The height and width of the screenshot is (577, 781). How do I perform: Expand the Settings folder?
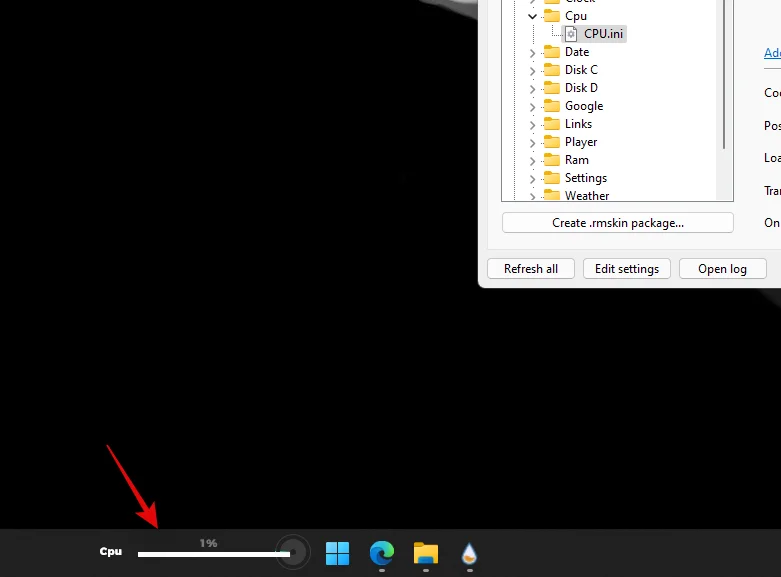coord(532,179)
